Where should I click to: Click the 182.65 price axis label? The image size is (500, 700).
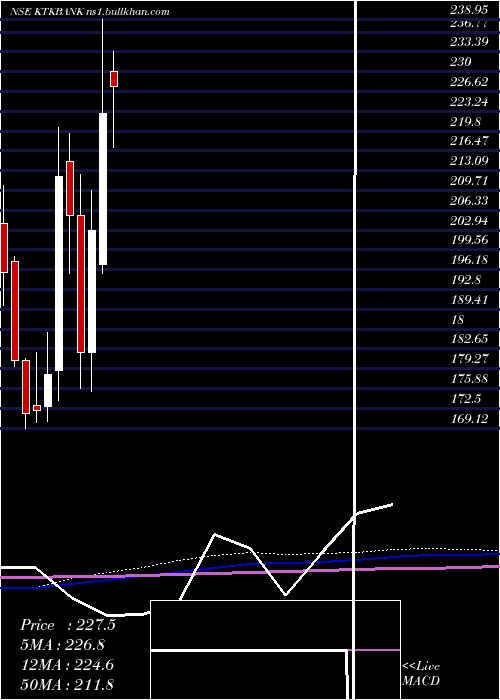(468, 340)
